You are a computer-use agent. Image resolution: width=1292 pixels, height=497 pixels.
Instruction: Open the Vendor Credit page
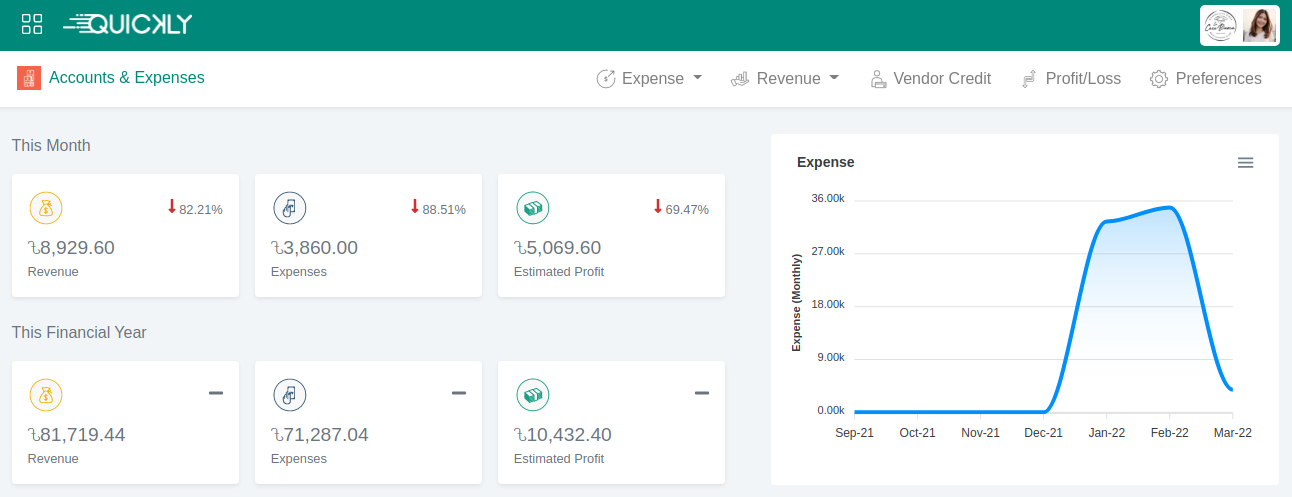930,79
